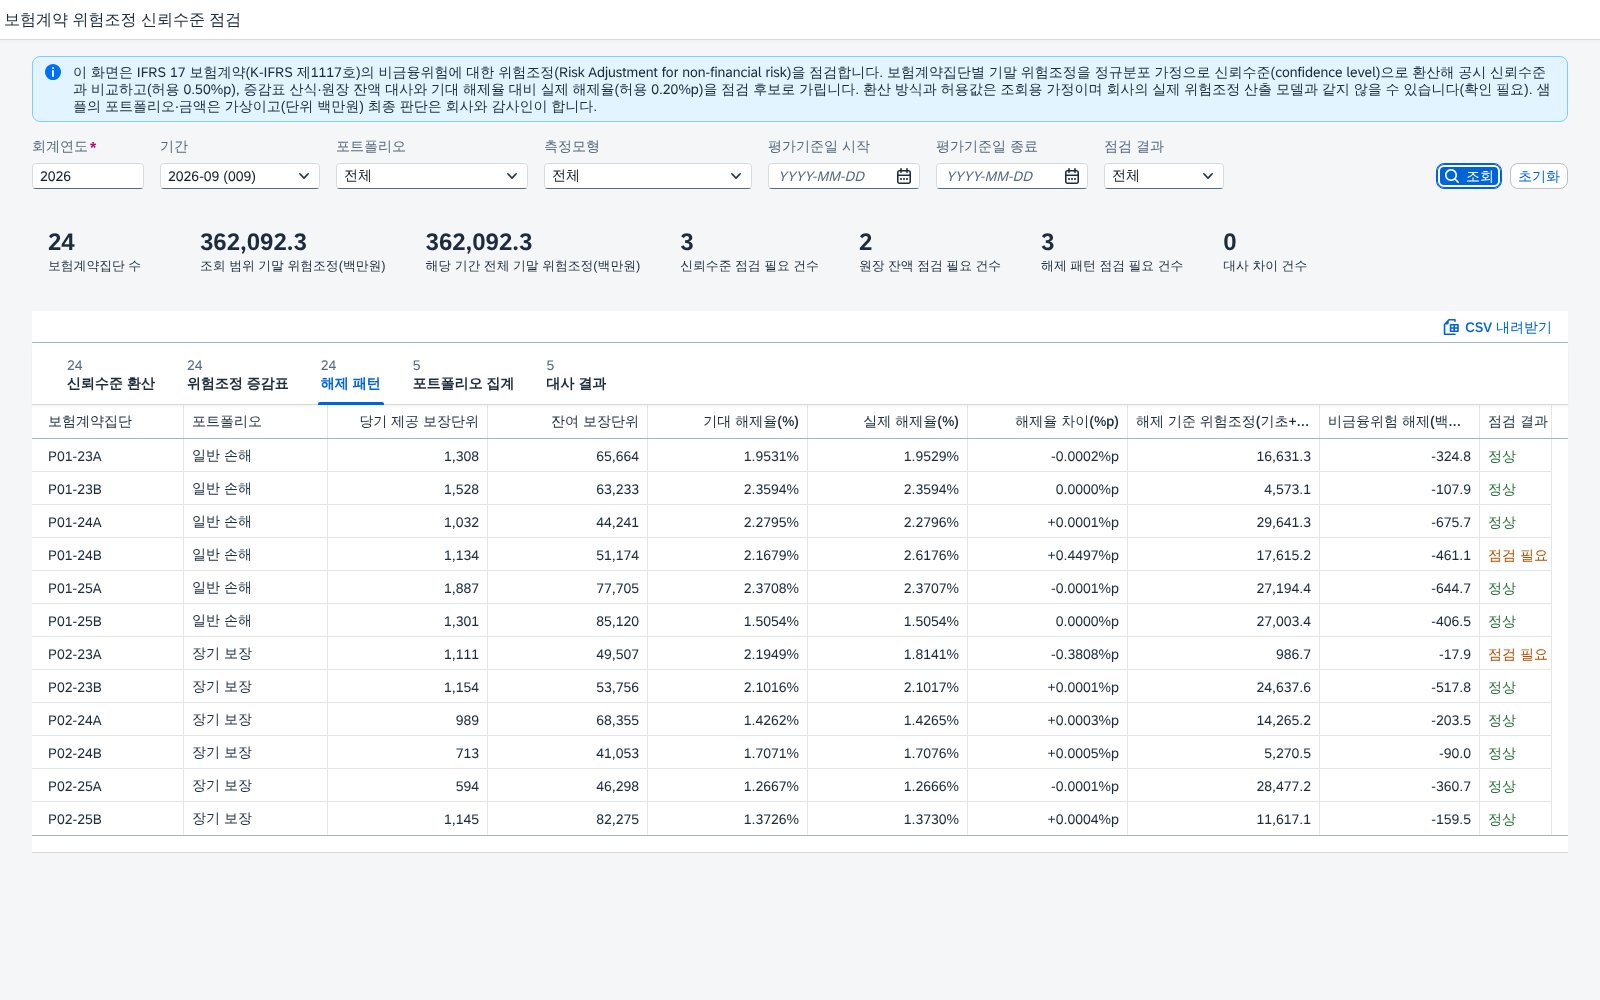Screen dimensions: 1600x1000
Task: Click the 잔여 보장단위 column header
Action: click(x=568, y=422)
